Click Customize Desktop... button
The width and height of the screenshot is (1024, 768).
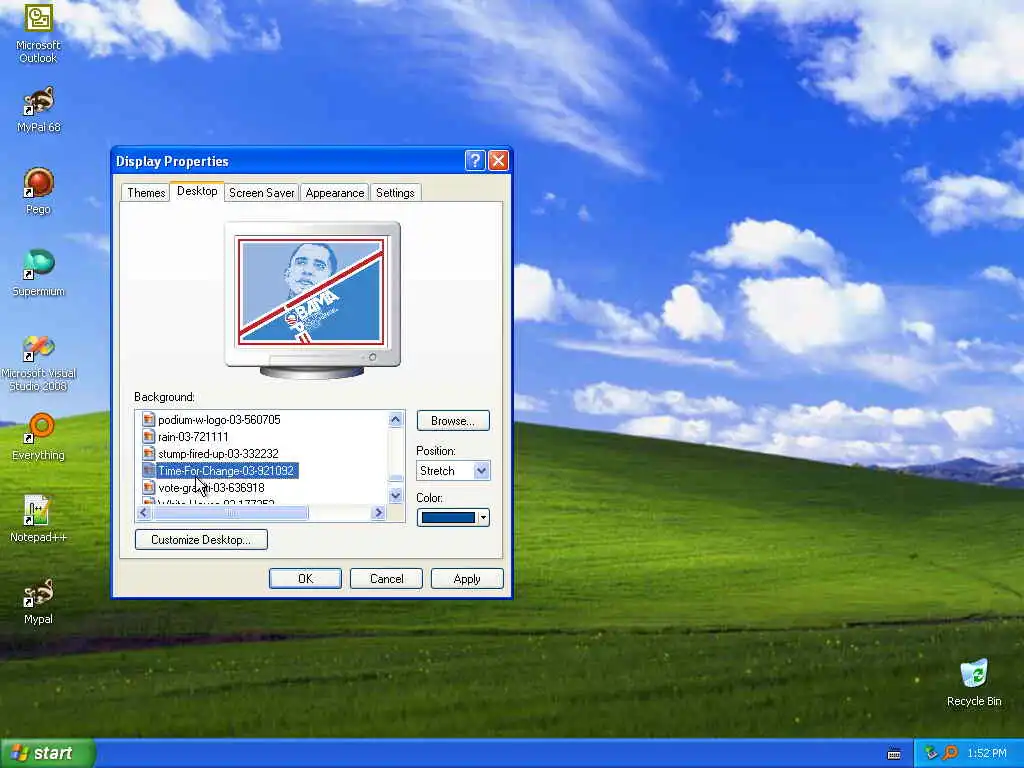coord(201,539)
